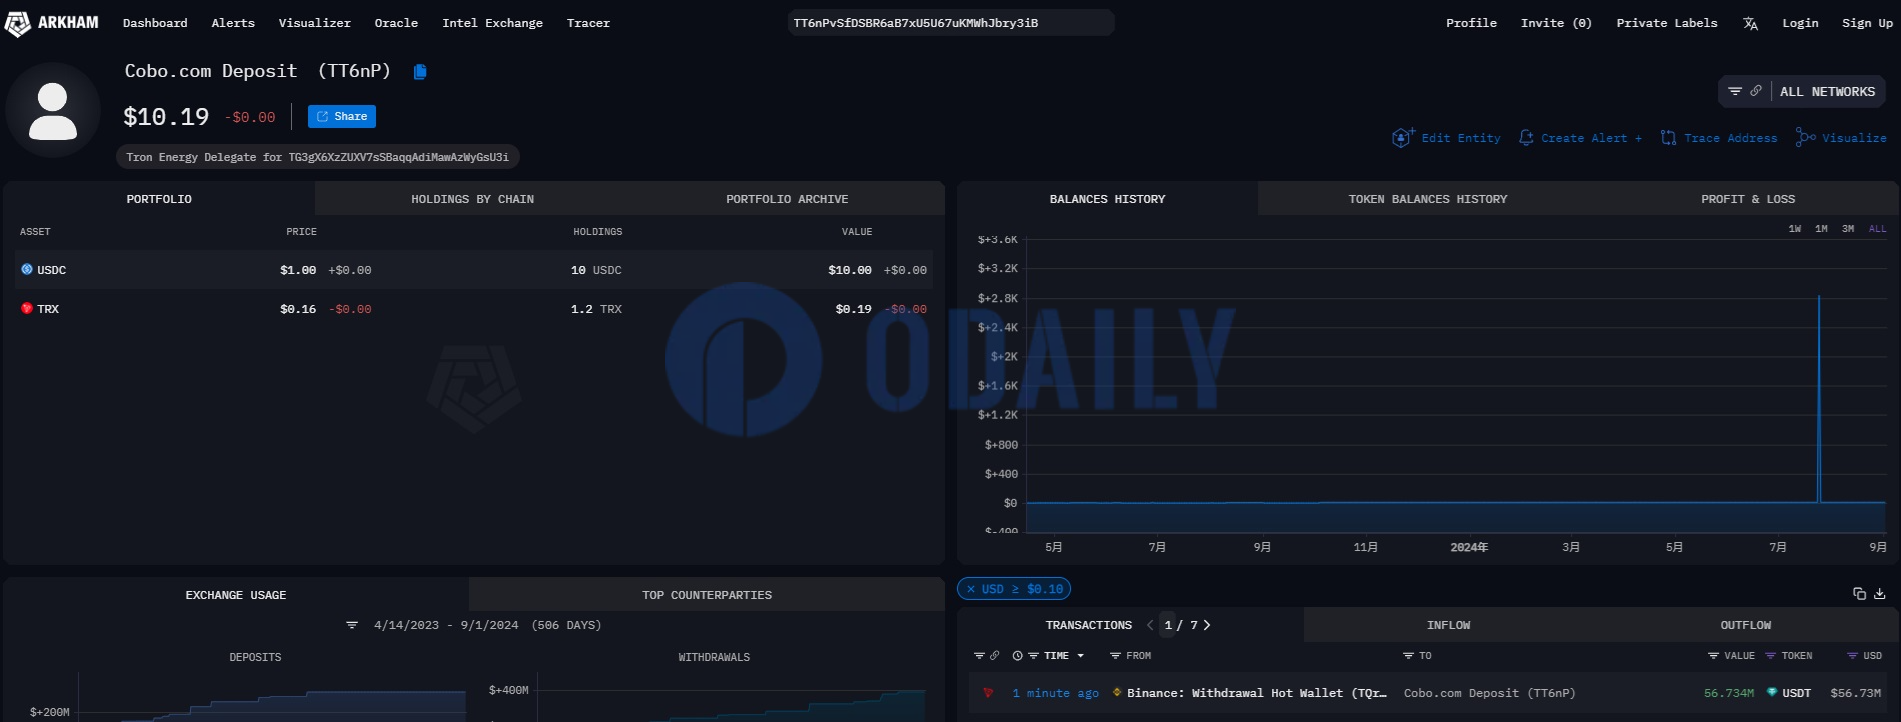The width and height of the screenshot is (1901, 722).
Task: Go to previous transactions page
Action: point(1150,625)
